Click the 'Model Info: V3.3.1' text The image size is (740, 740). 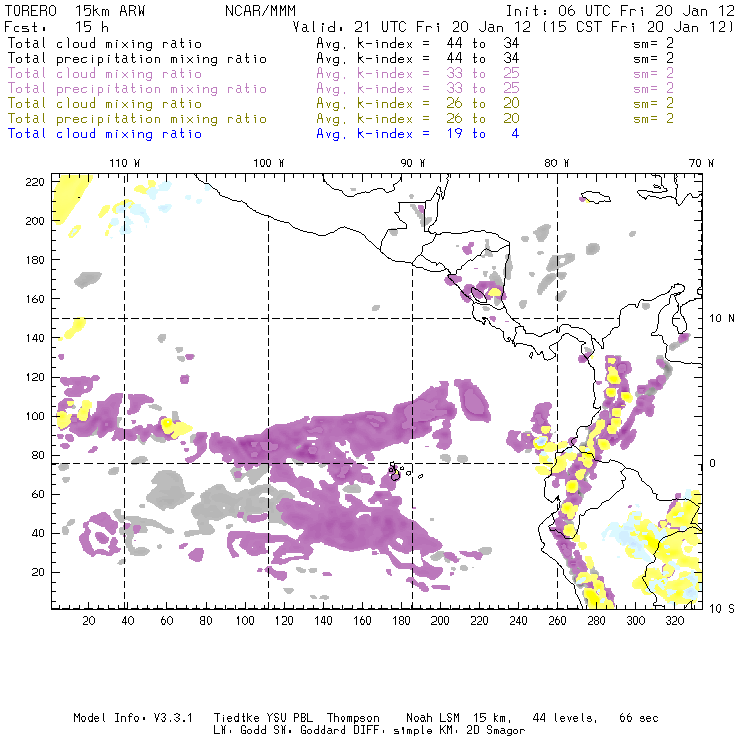[x=133, y=718]
